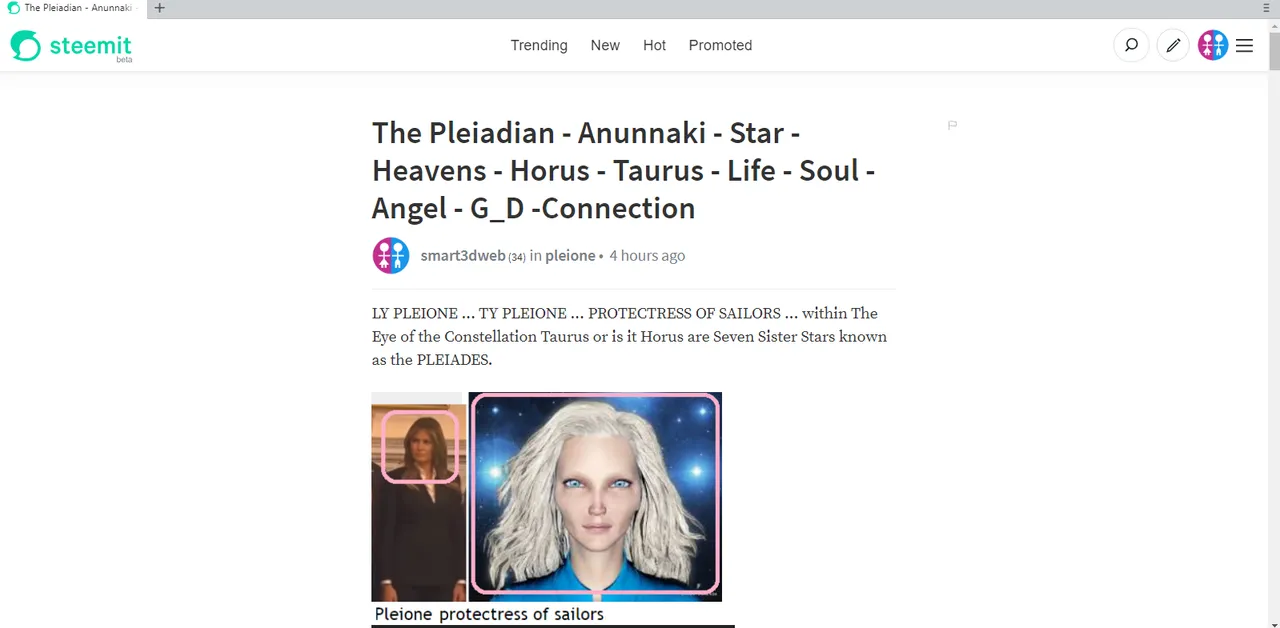Click the pencil compose post icon
Screen dimensions: 1280x628
(x=1173, y=45)
